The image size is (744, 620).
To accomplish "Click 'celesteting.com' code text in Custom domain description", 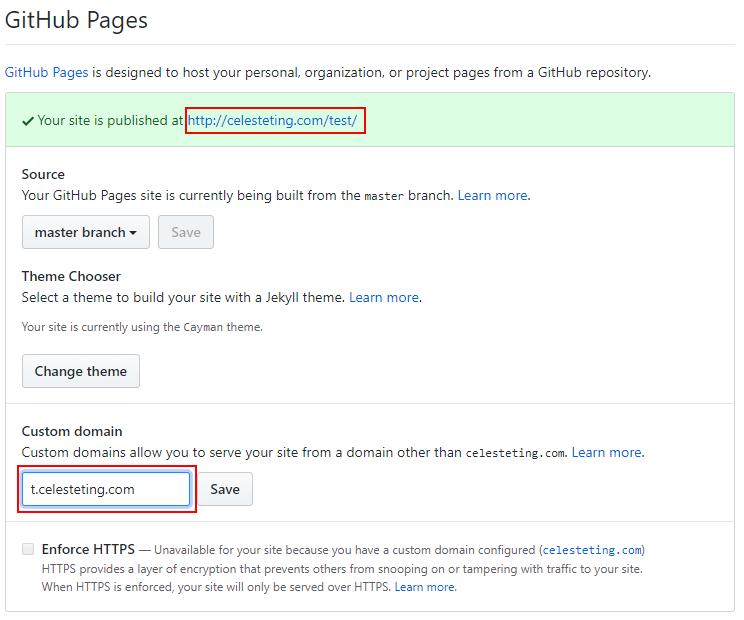I will coord(515,453).
